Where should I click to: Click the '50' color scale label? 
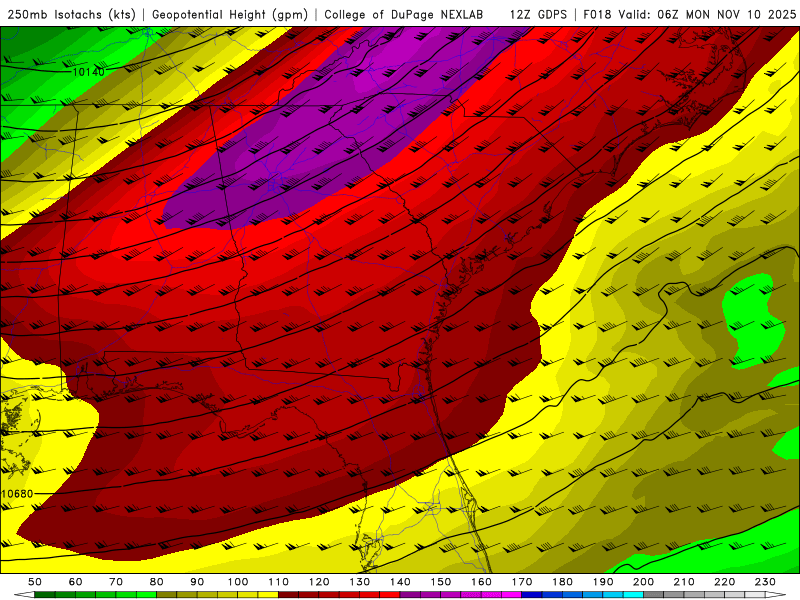click(x=35, y=582)
